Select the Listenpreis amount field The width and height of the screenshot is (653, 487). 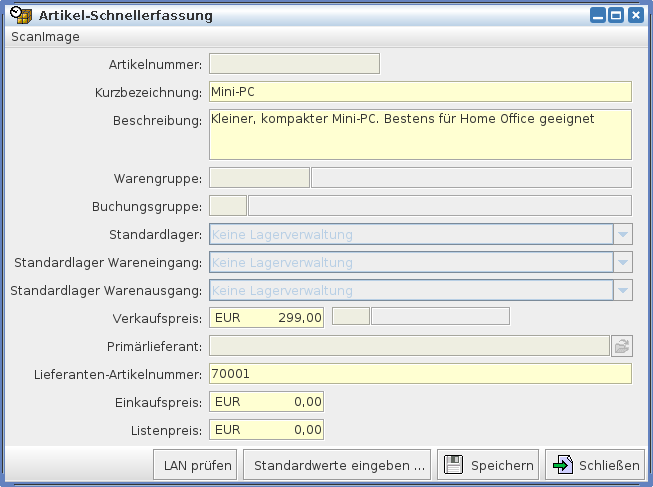266,430
